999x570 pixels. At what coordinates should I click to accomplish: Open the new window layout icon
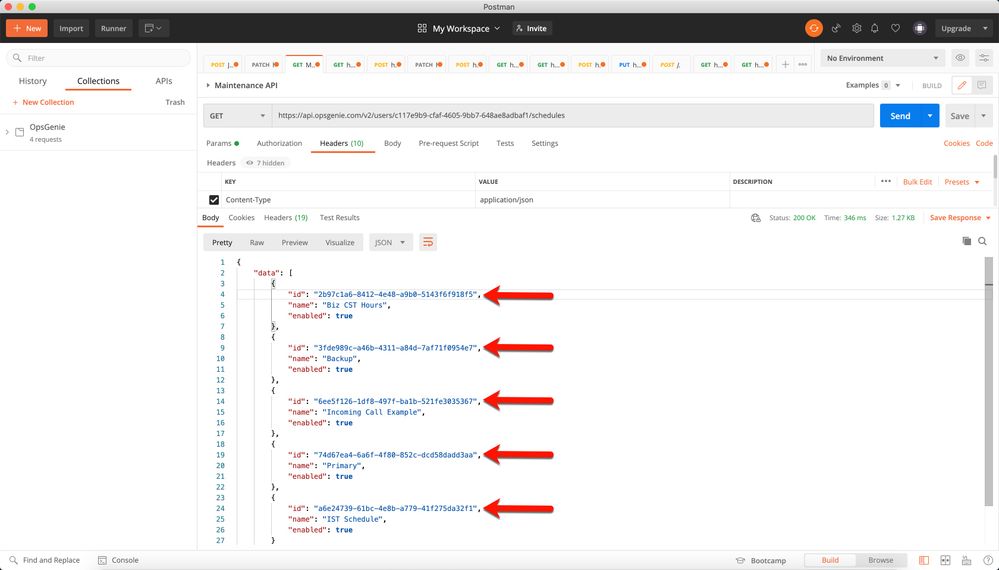pyautogui.click(x=154, y=28)
